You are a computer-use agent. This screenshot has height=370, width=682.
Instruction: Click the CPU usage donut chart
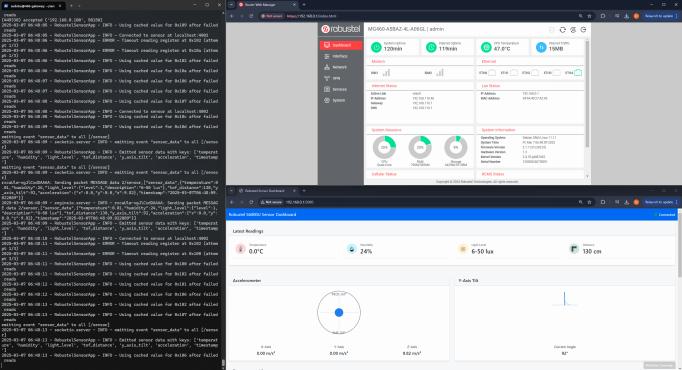384,147
